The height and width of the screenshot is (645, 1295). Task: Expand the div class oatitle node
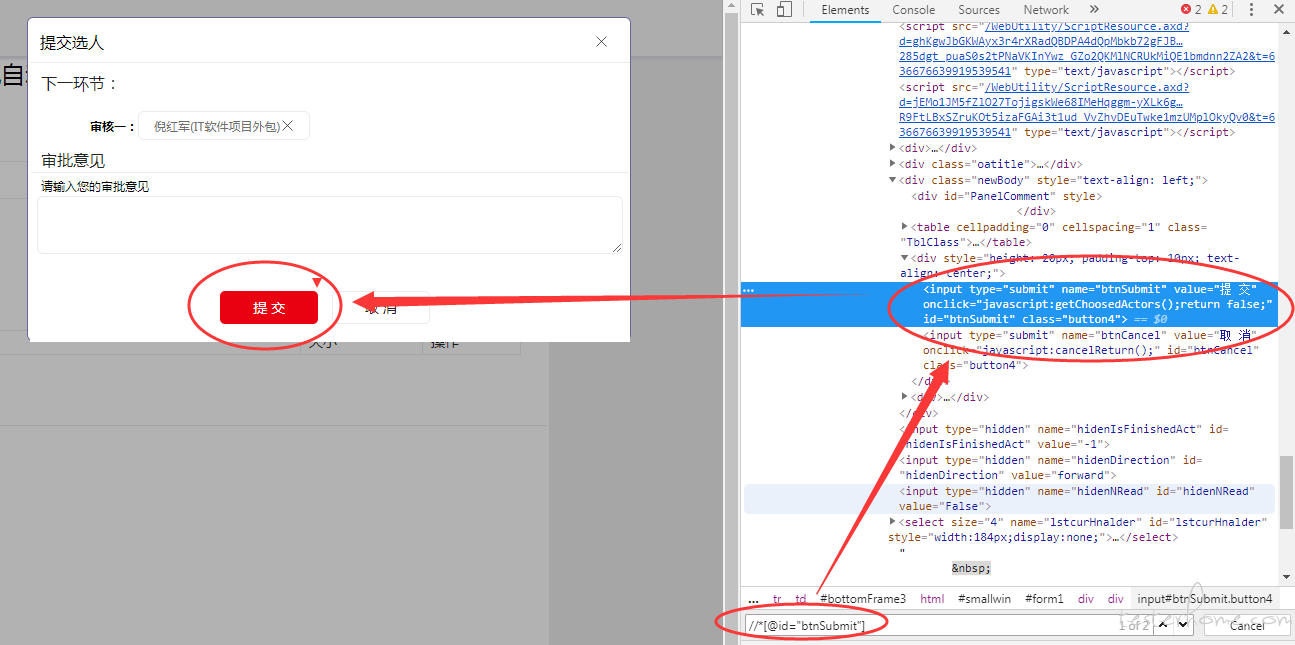coord(893,164)
